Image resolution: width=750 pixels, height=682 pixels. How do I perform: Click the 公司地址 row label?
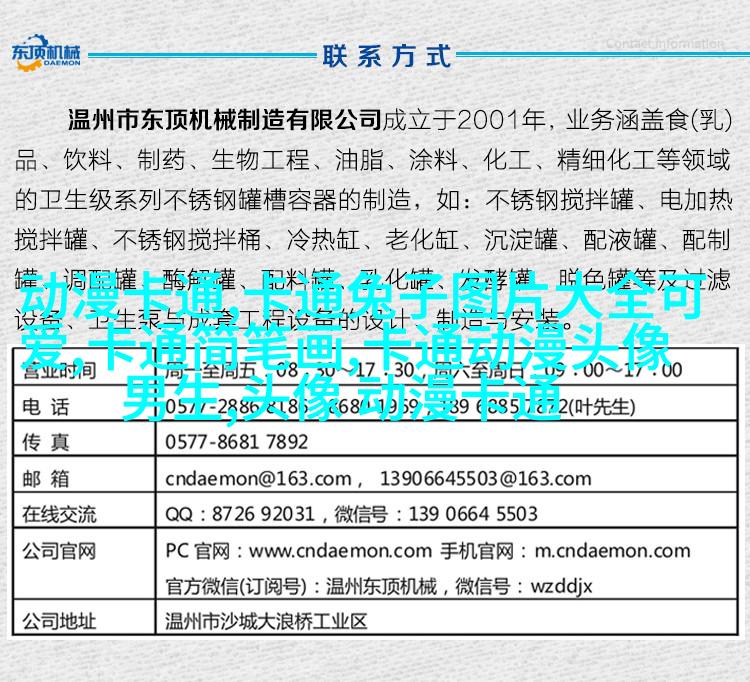[x=59, y=621]
